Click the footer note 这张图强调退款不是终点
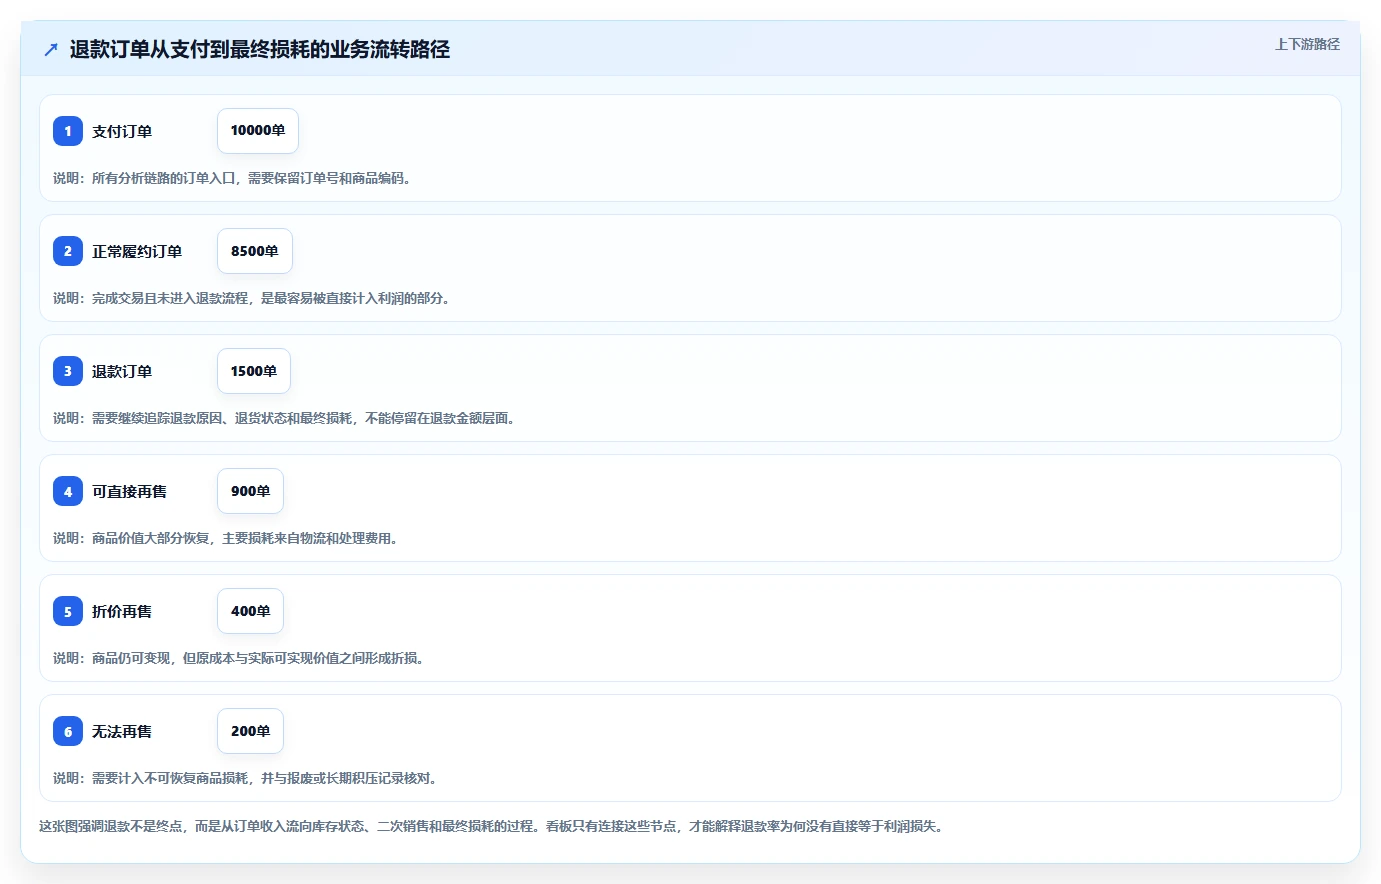Screen dimensions: 1381x884 pyautogui.click(x=491, y=826)
